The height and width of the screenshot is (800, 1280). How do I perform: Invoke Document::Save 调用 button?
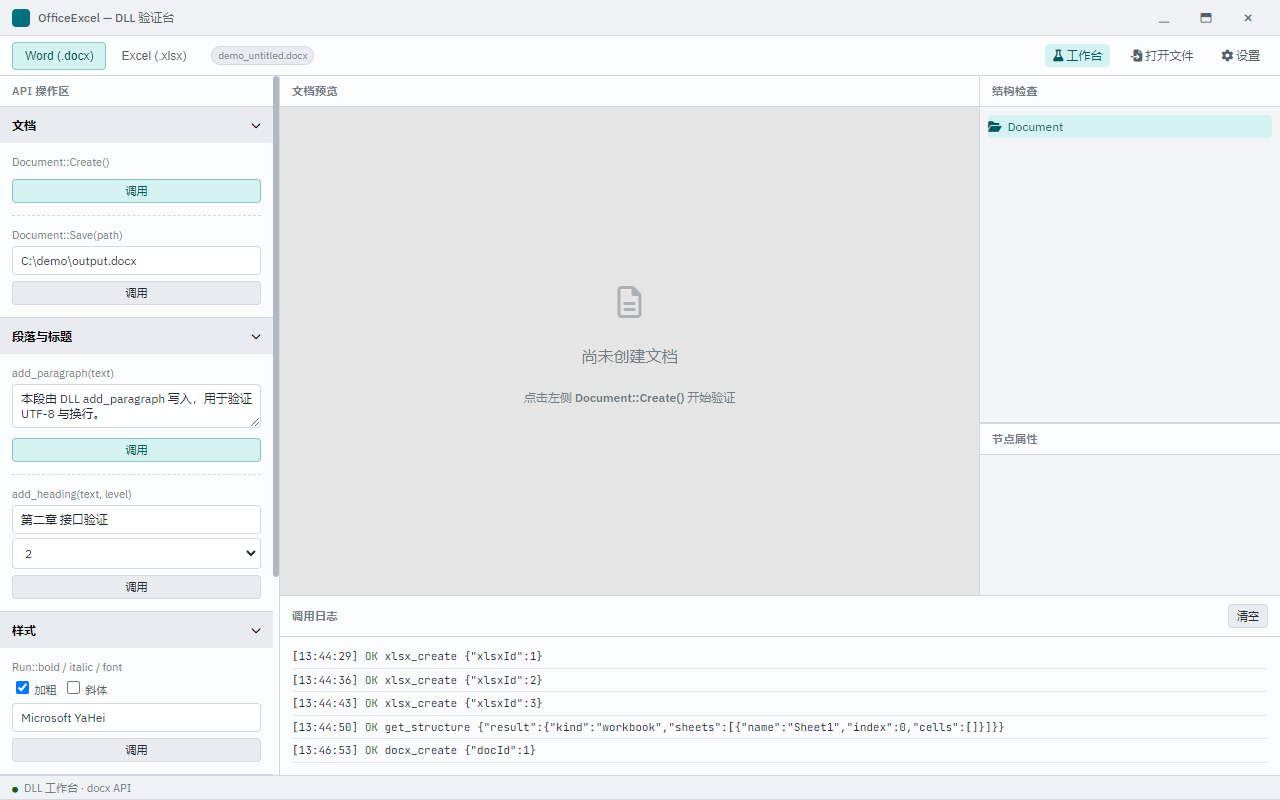click(136, 293)
